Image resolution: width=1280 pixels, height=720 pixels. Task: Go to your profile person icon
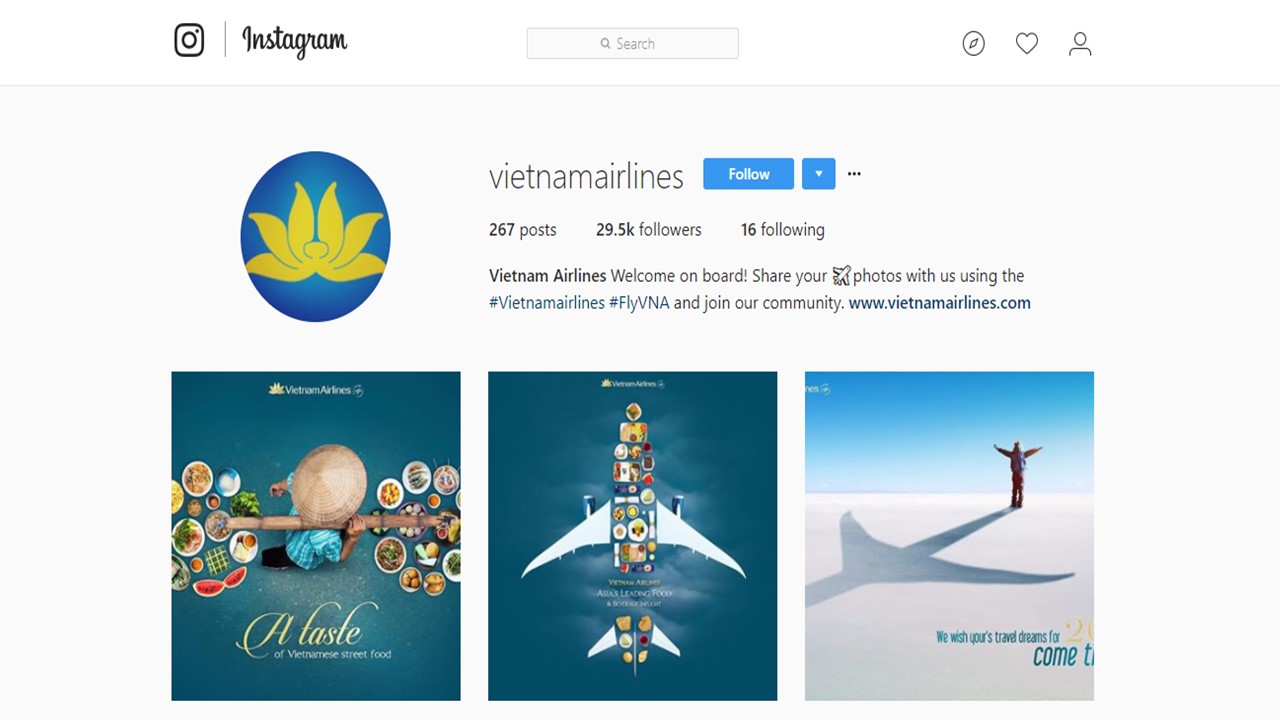click(1080, 43)
